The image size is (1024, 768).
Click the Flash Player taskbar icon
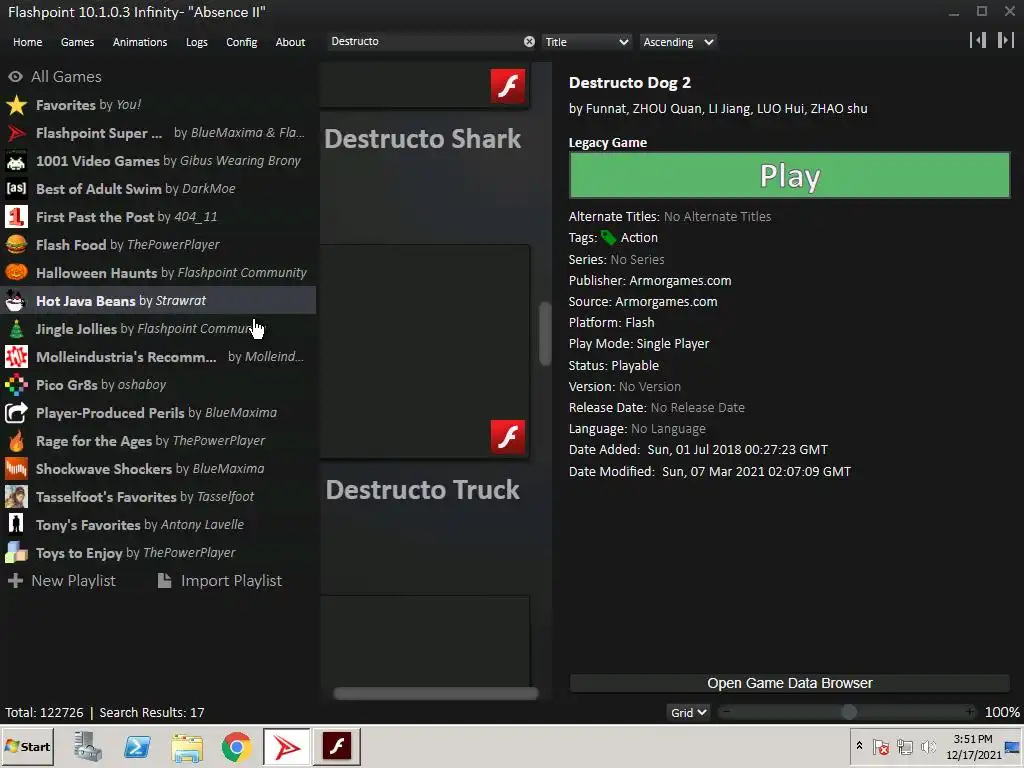tap(336, 746)
